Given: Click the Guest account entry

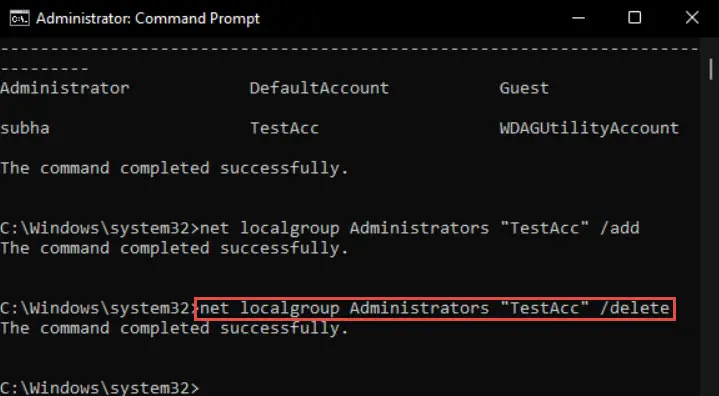Looking at the screenshot, I should pos(524,88).
